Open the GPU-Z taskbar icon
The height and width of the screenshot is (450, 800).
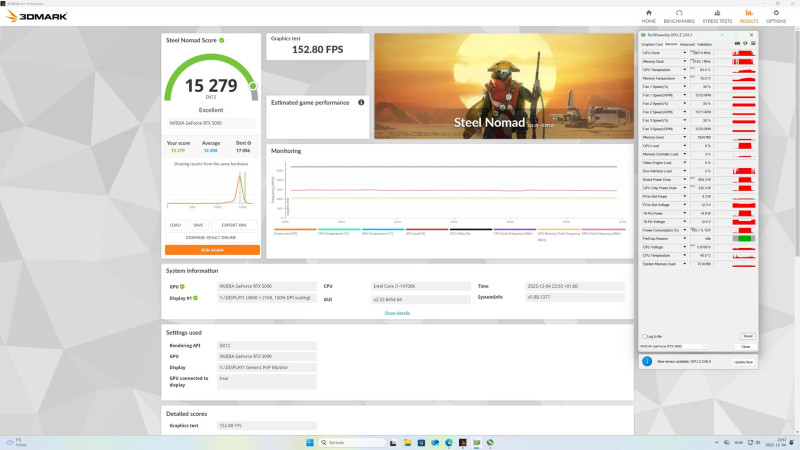477,442
